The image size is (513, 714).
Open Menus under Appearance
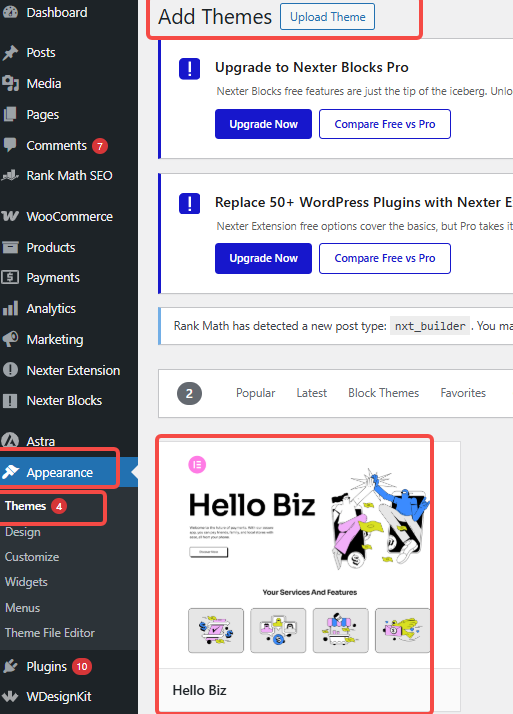click(22, 607)
